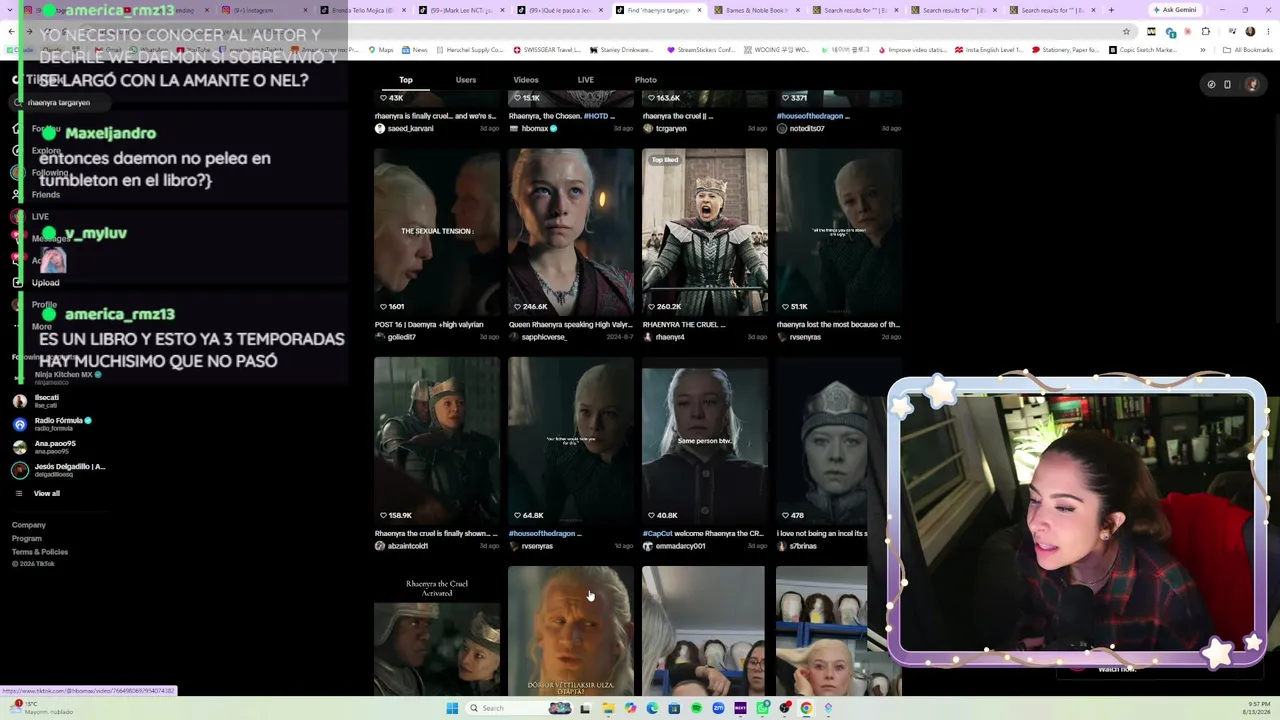This screenshot has height=720, width=1280.
Task: Click the TikTok profile avatar at top right
Action: 1252,85
